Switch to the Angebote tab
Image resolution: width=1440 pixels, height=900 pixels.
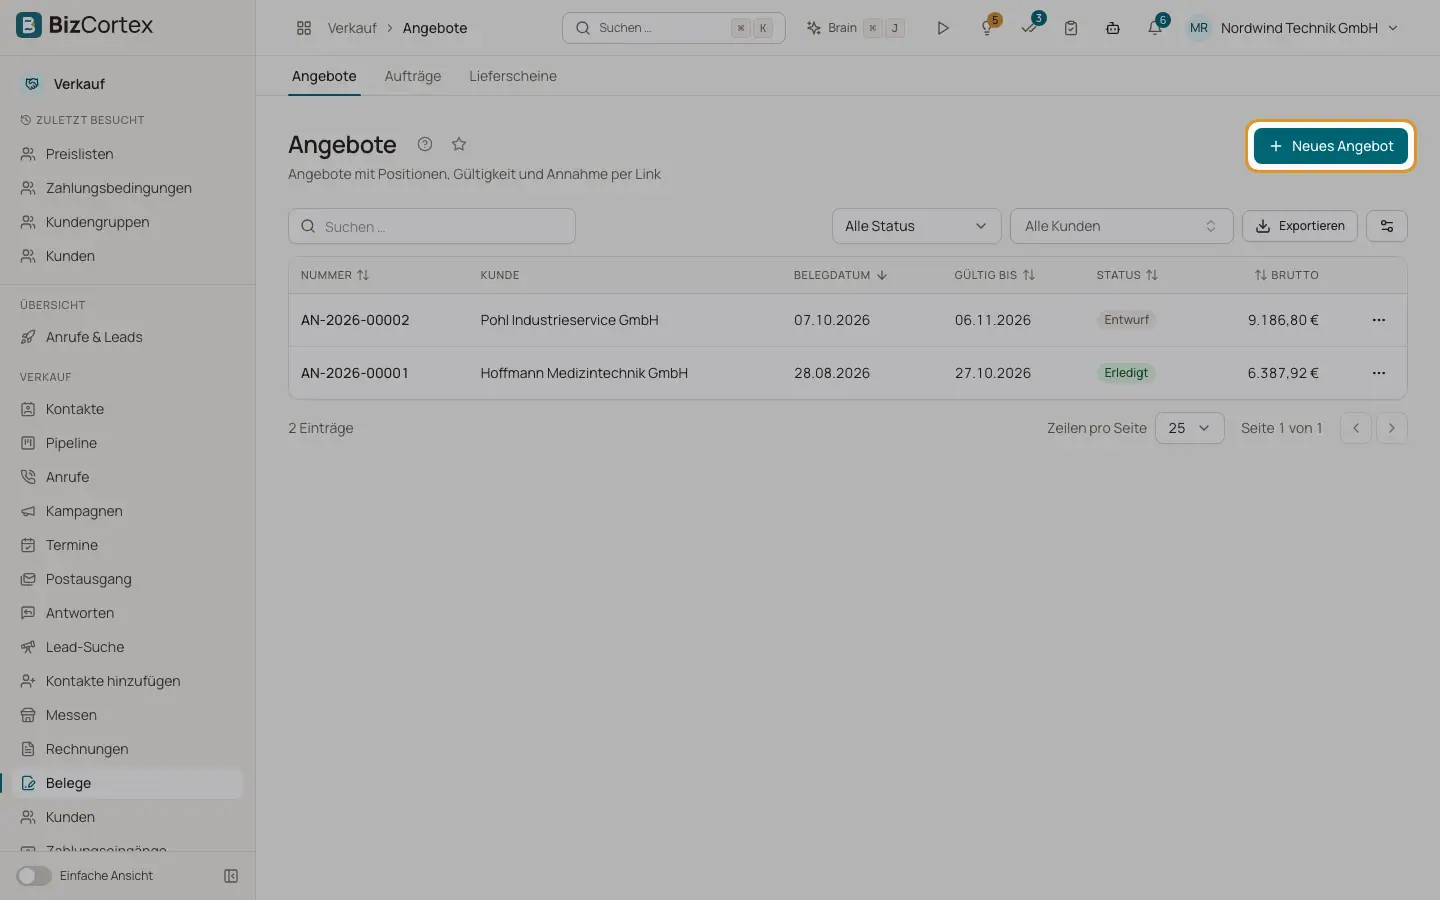click(324, 76)
